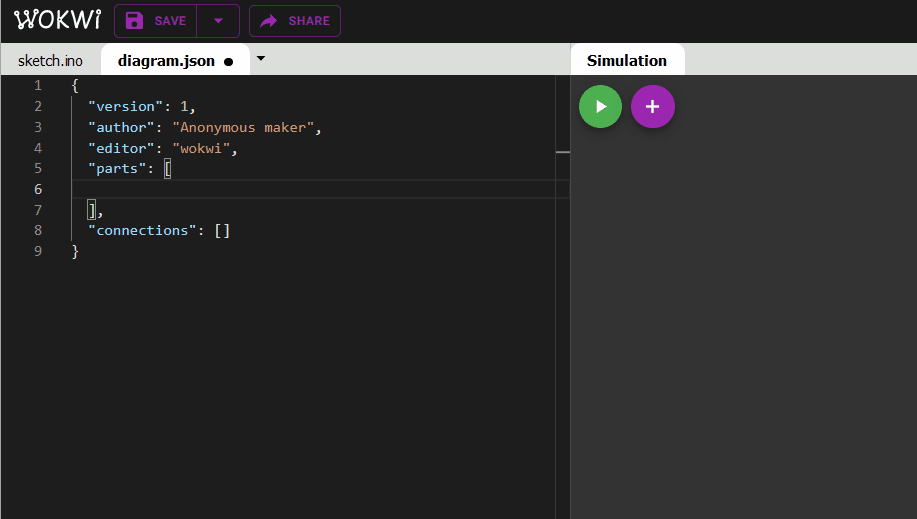Select the diagram.json tab
Screen dimensions: 917x519
175,60
